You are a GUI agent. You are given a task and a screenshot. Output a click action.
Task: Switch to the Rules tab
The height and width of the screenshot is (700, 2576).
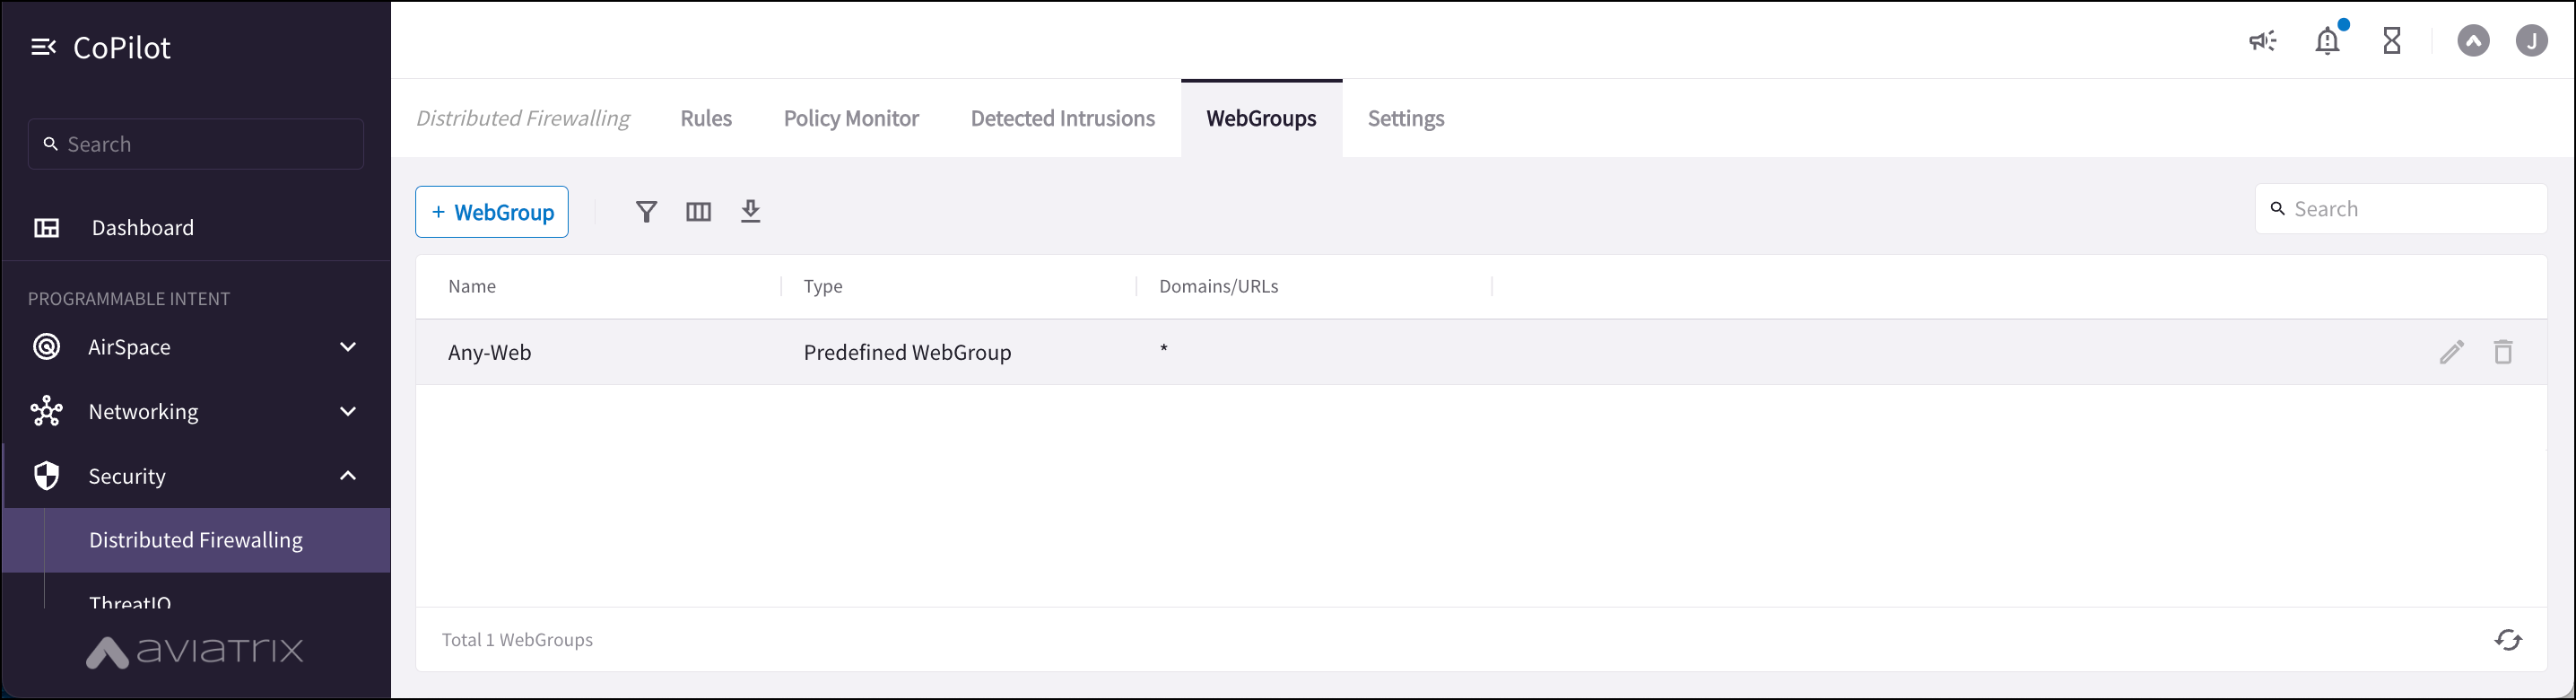(x=706, y=118)
